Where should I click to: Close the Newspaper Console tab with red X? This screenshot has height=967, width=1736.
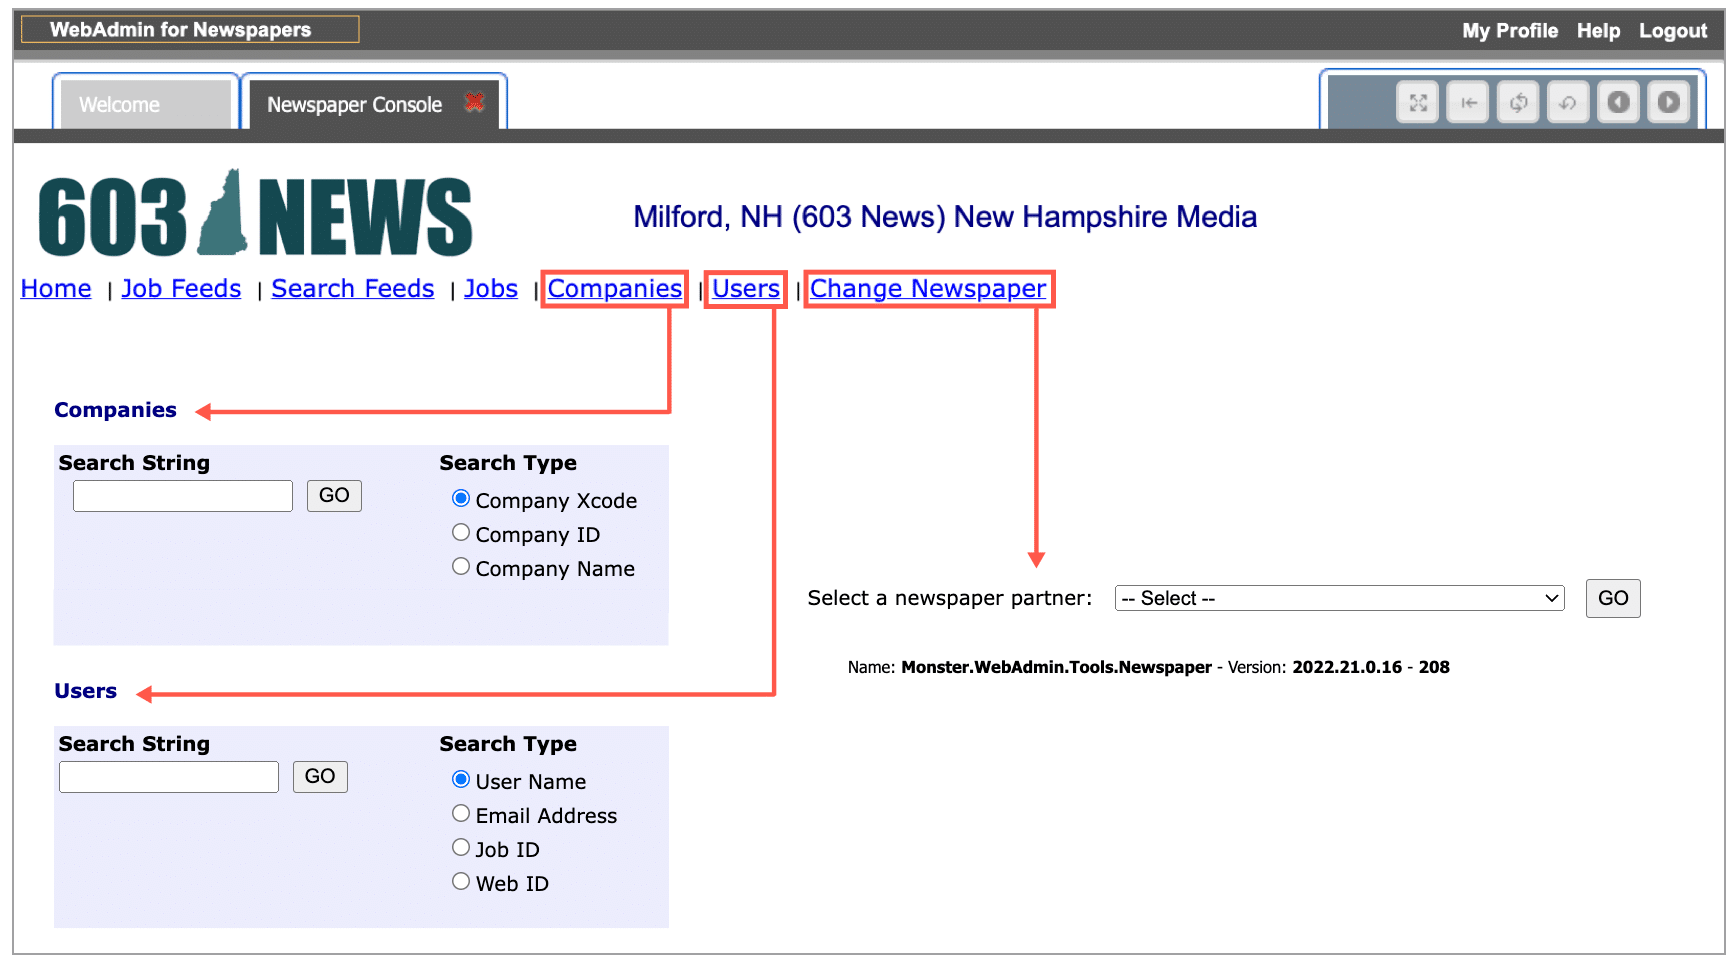(474, 102)
